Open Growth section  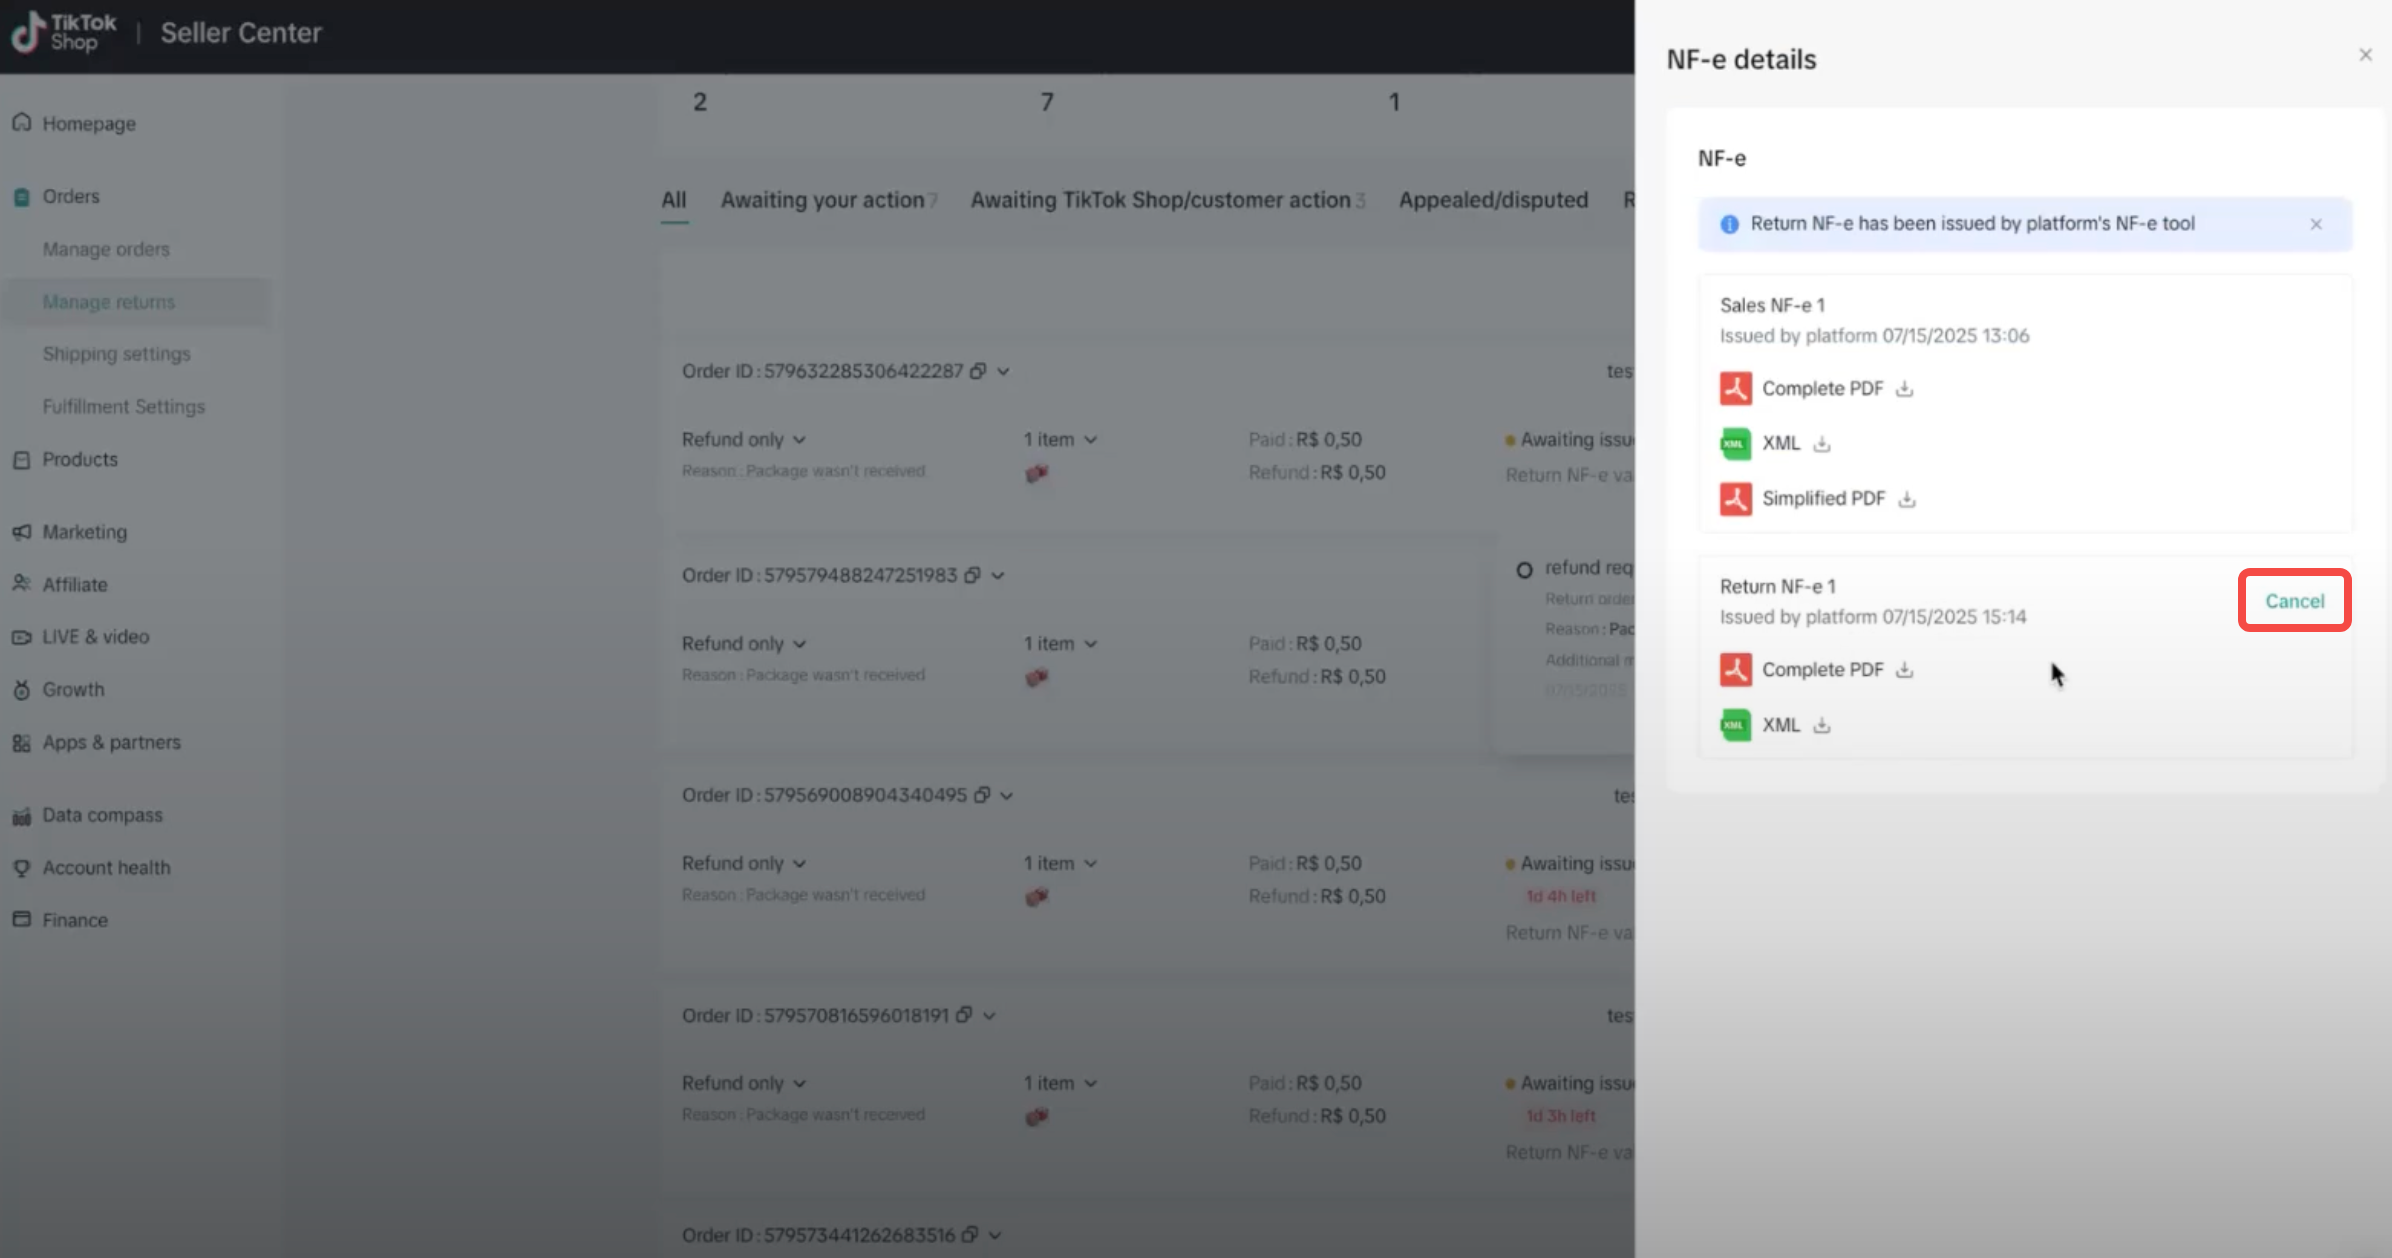72,690
